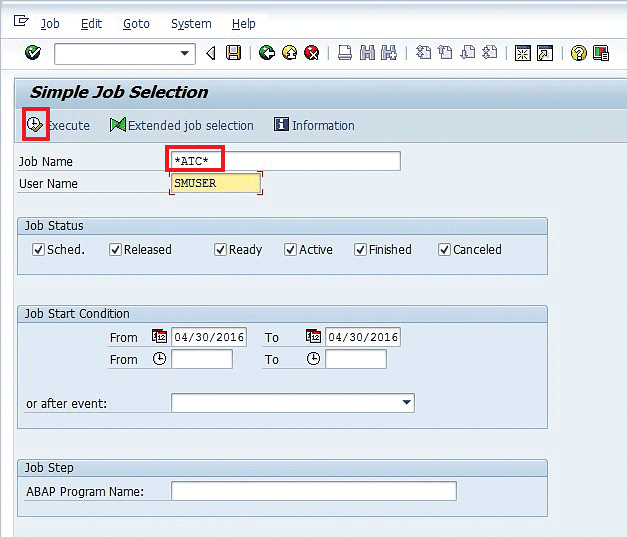Click the Print icon in toolbar

(345, 53)
